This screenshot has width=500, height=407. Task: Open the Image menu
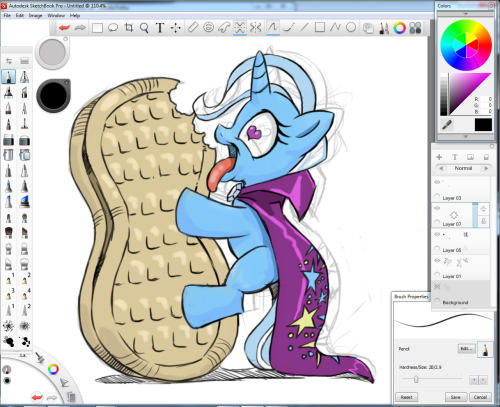tap(35, 16)
